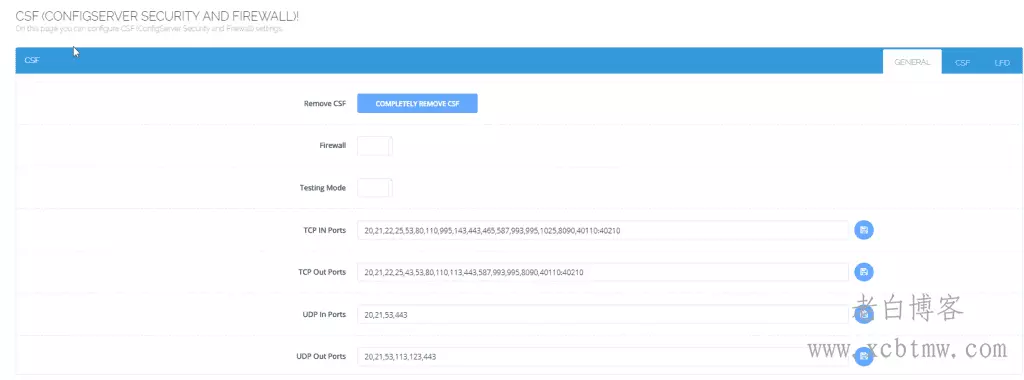The width and height of the screenshot is (1024, 380).
Task: Click the Completely Remove CSF button
Action: point(417,103)
